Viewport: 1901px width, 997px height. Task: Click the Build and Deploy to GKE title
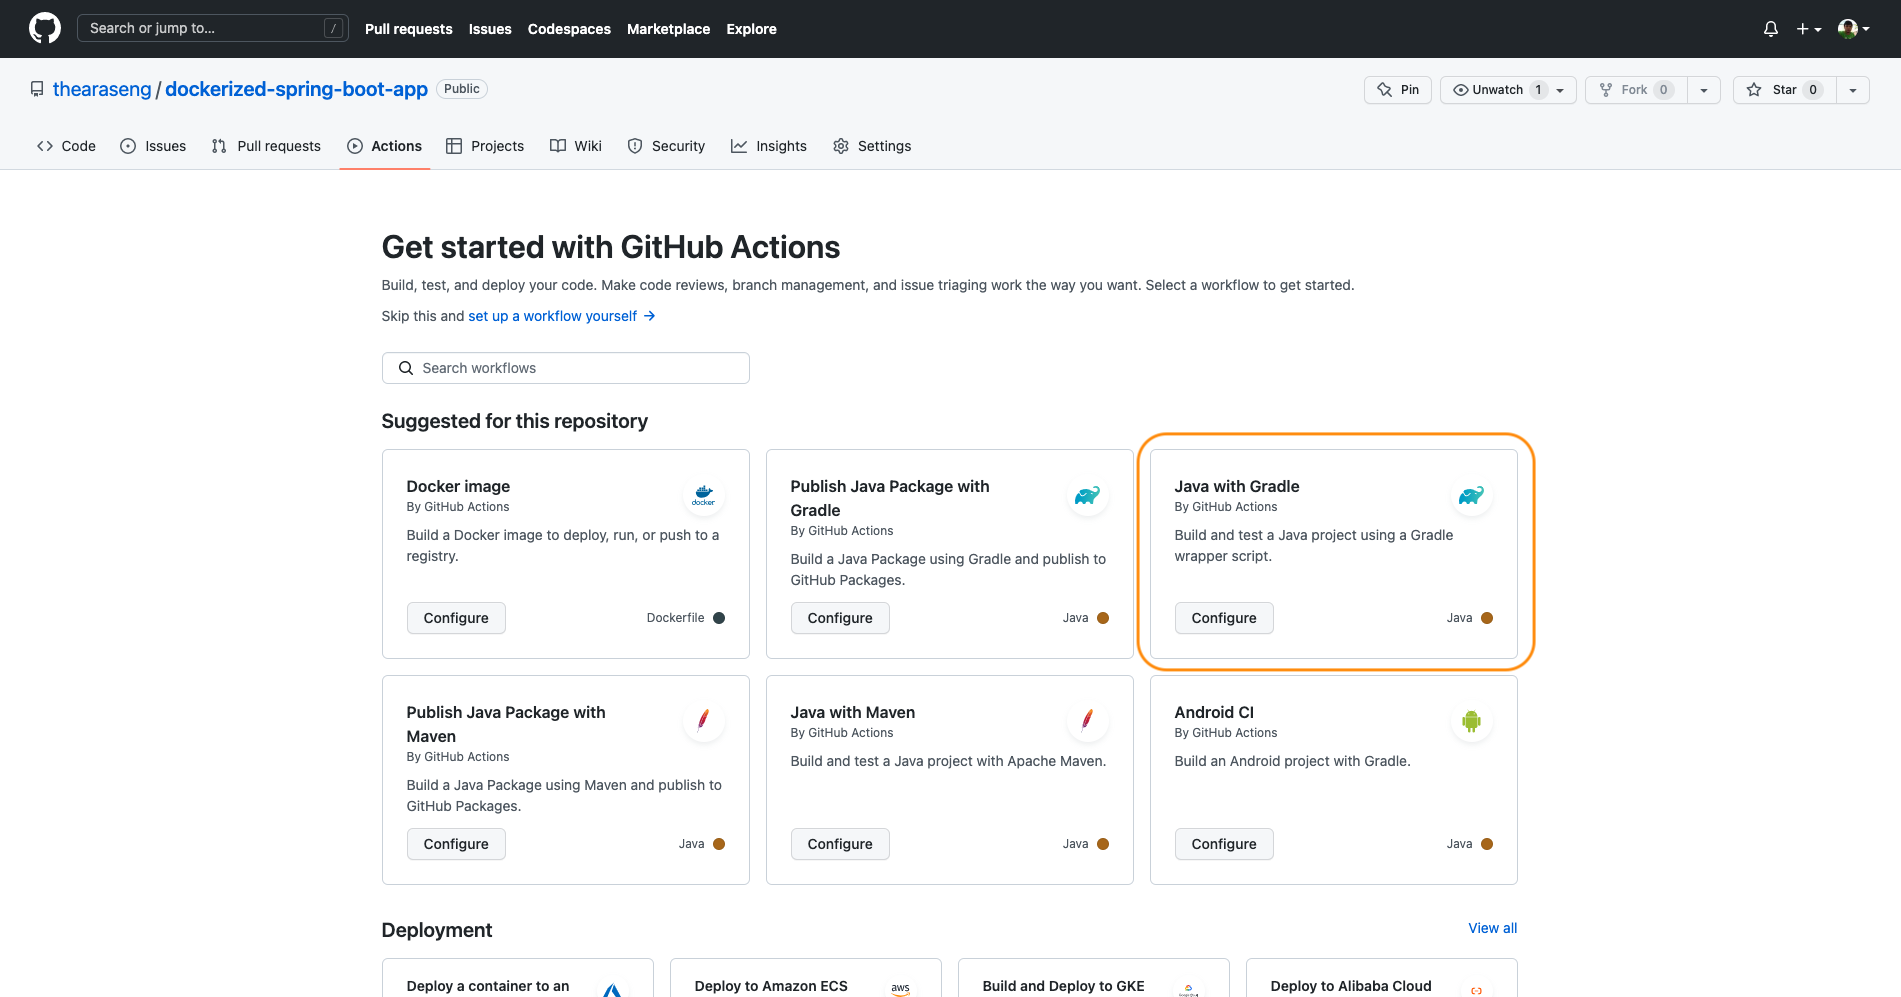(1063, 986)
